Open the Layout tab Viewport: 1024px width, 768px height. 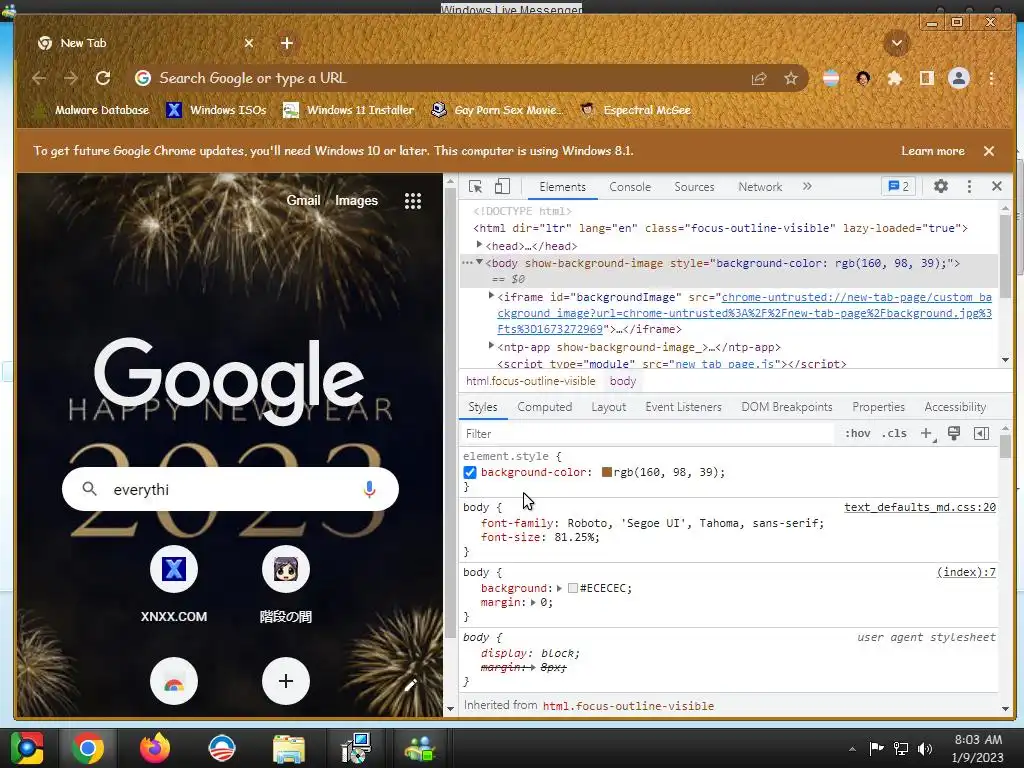click(x=608, y=407)
